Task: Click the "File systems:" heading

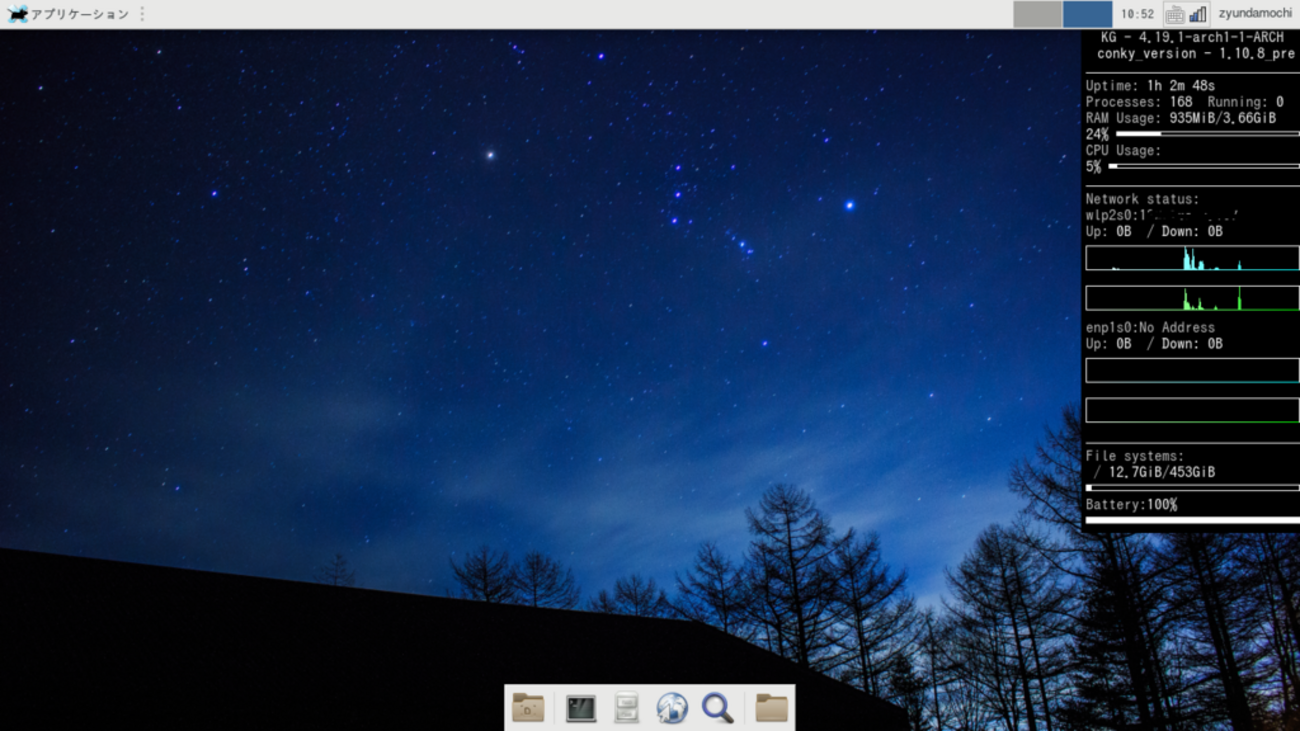Action: [x=1134, y=456]
